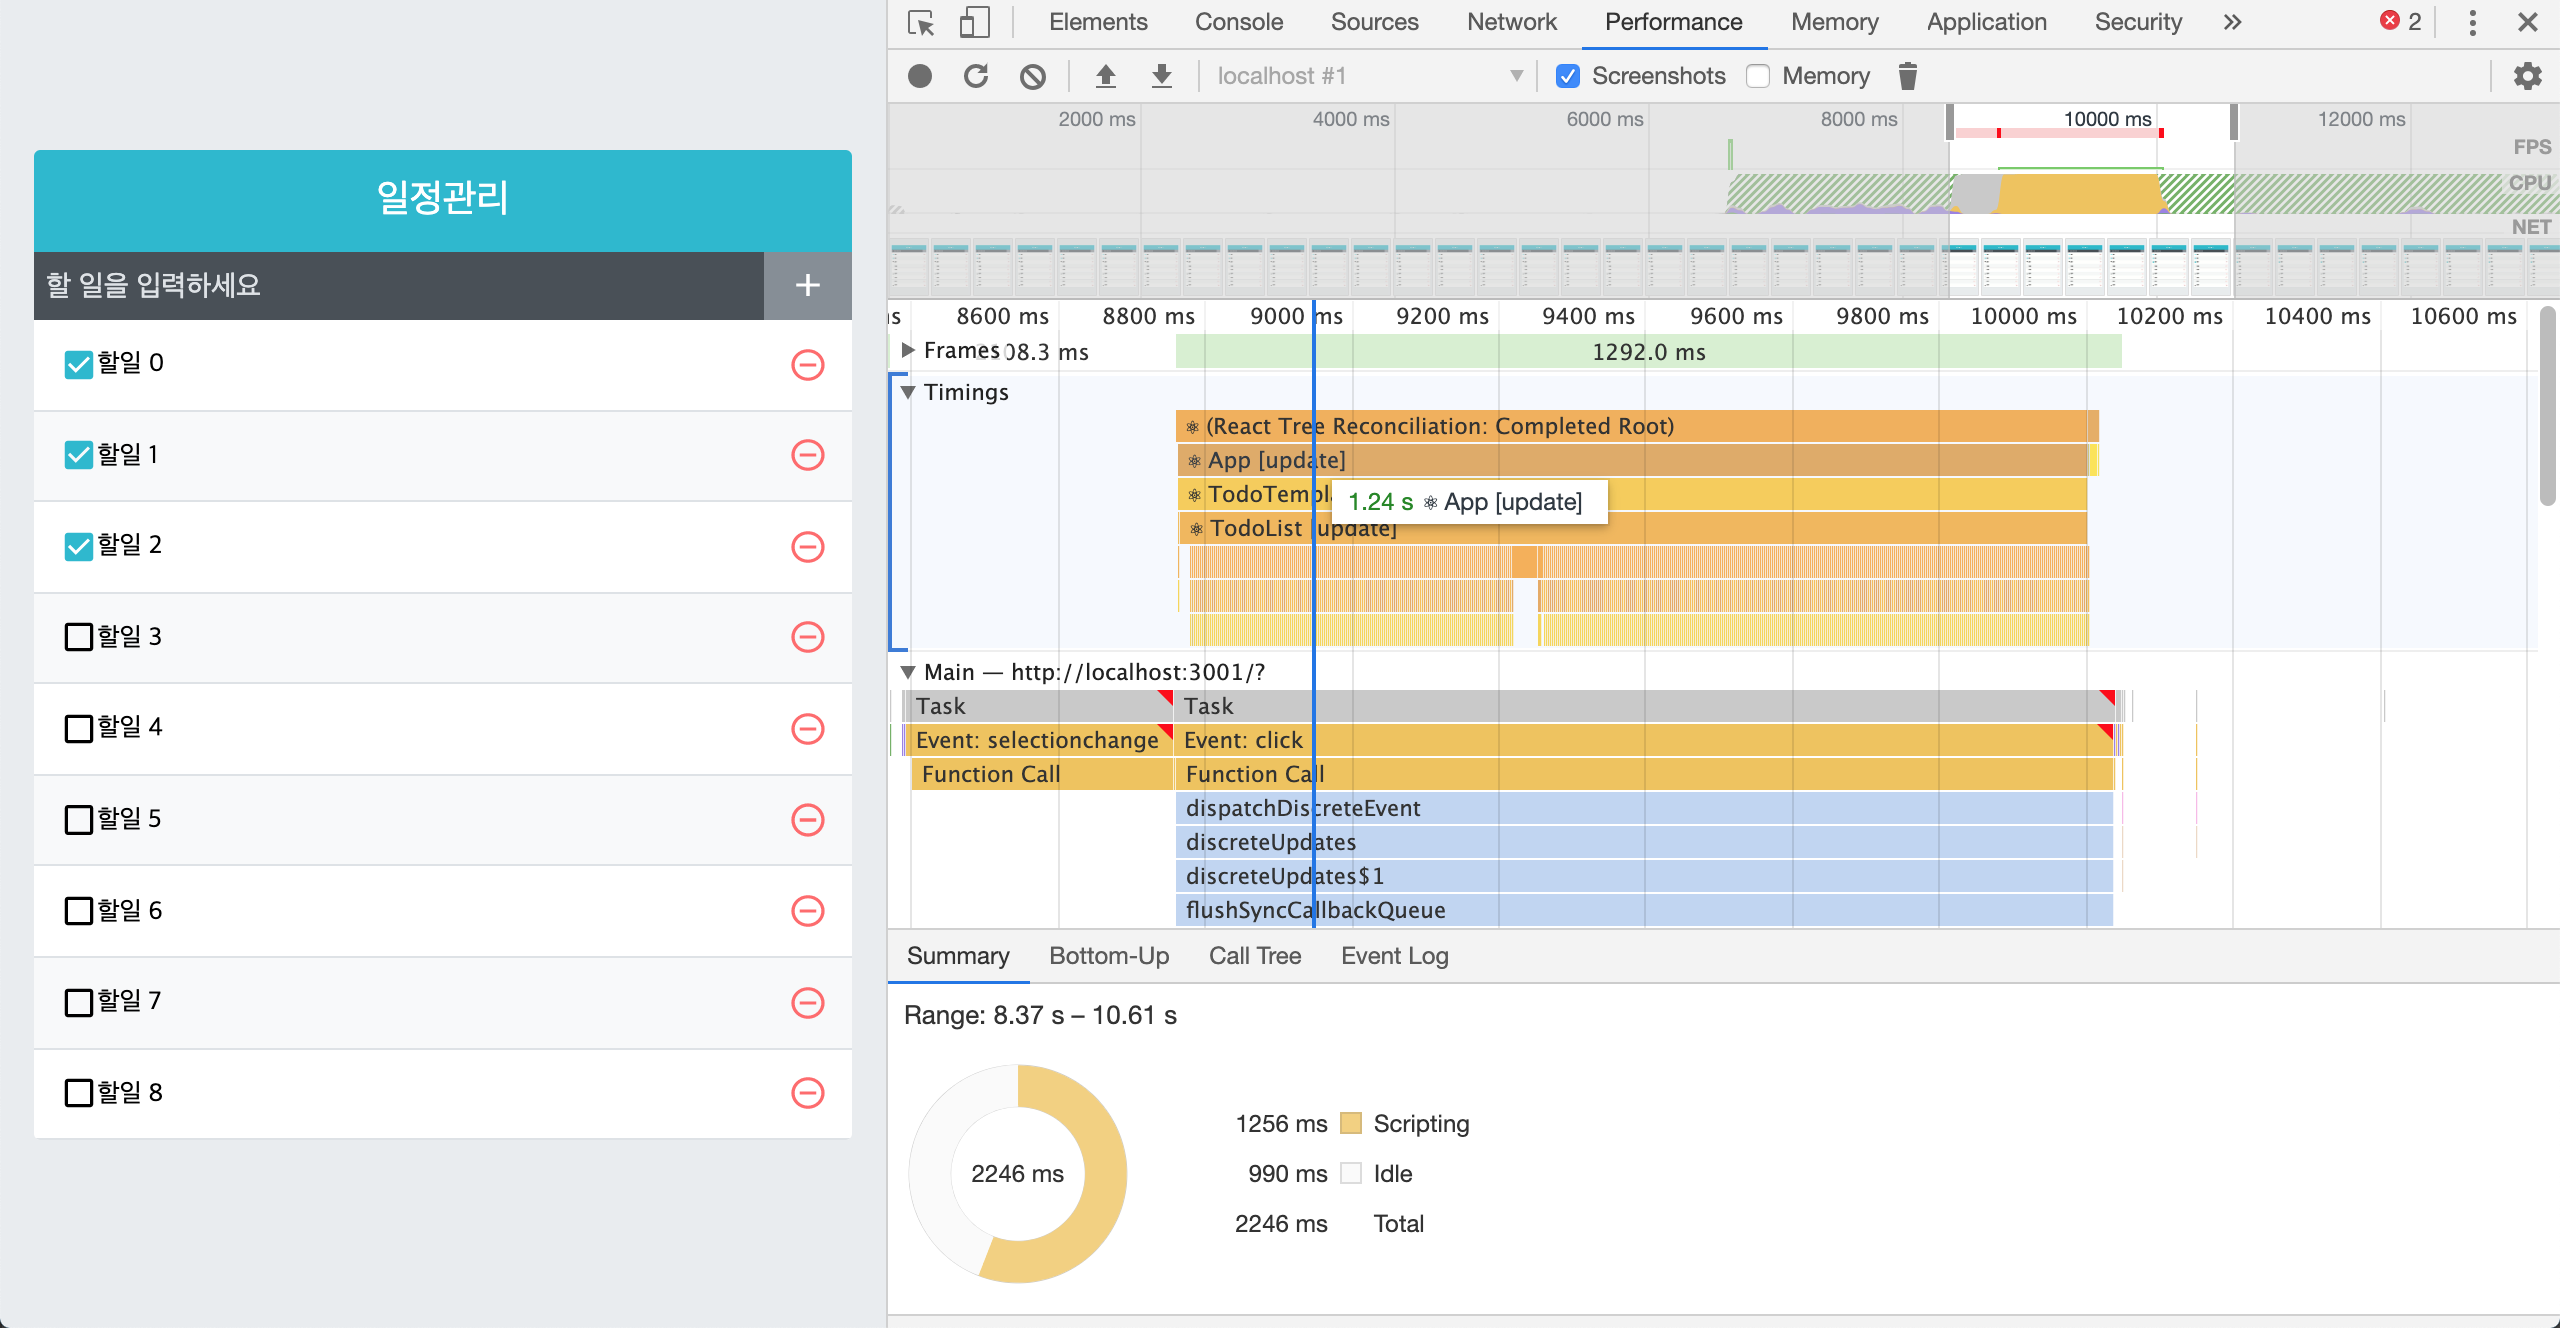Check the 할일 3 todo checkbox

coord(78,637)
